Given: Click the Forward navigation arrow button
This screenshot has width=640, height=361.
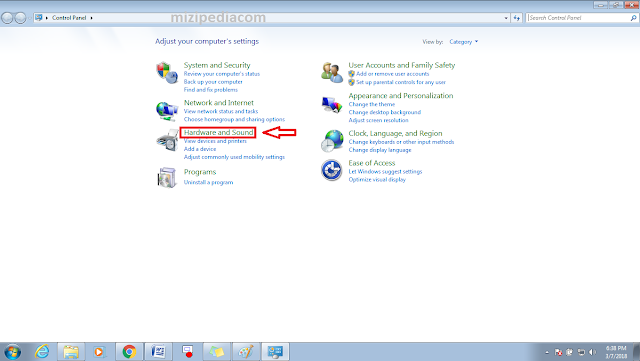Looking at the screenshot, I should pyautogui.click(x=20, y=18).
